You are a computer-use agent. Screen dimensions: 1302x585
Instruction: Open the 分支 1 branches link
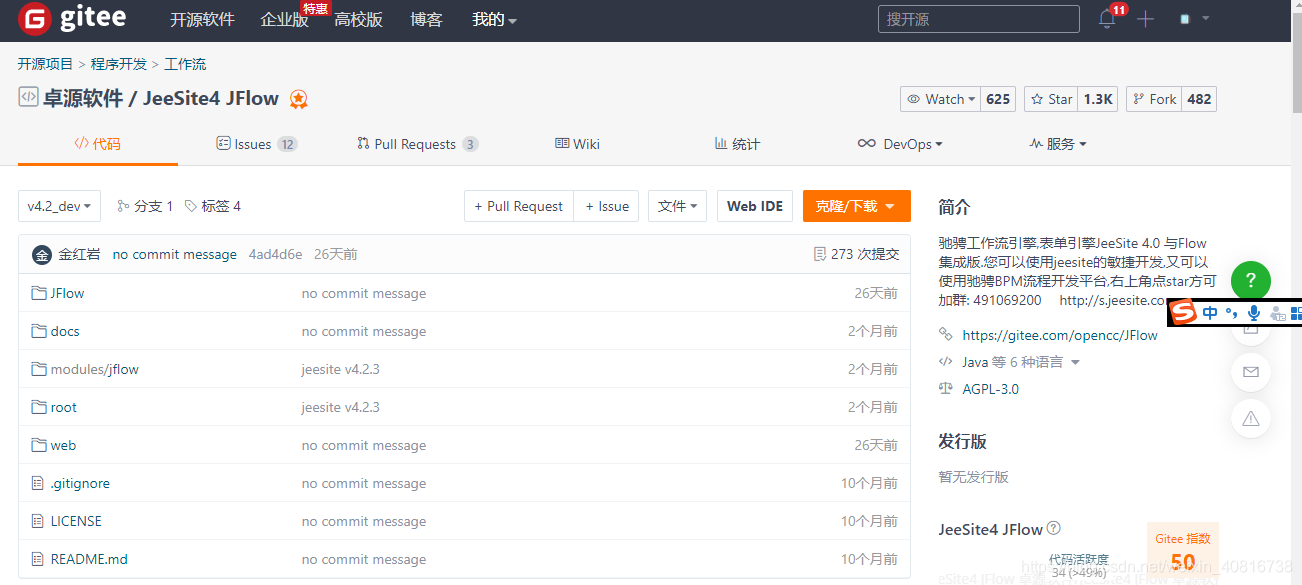click(x=145, y=206)
